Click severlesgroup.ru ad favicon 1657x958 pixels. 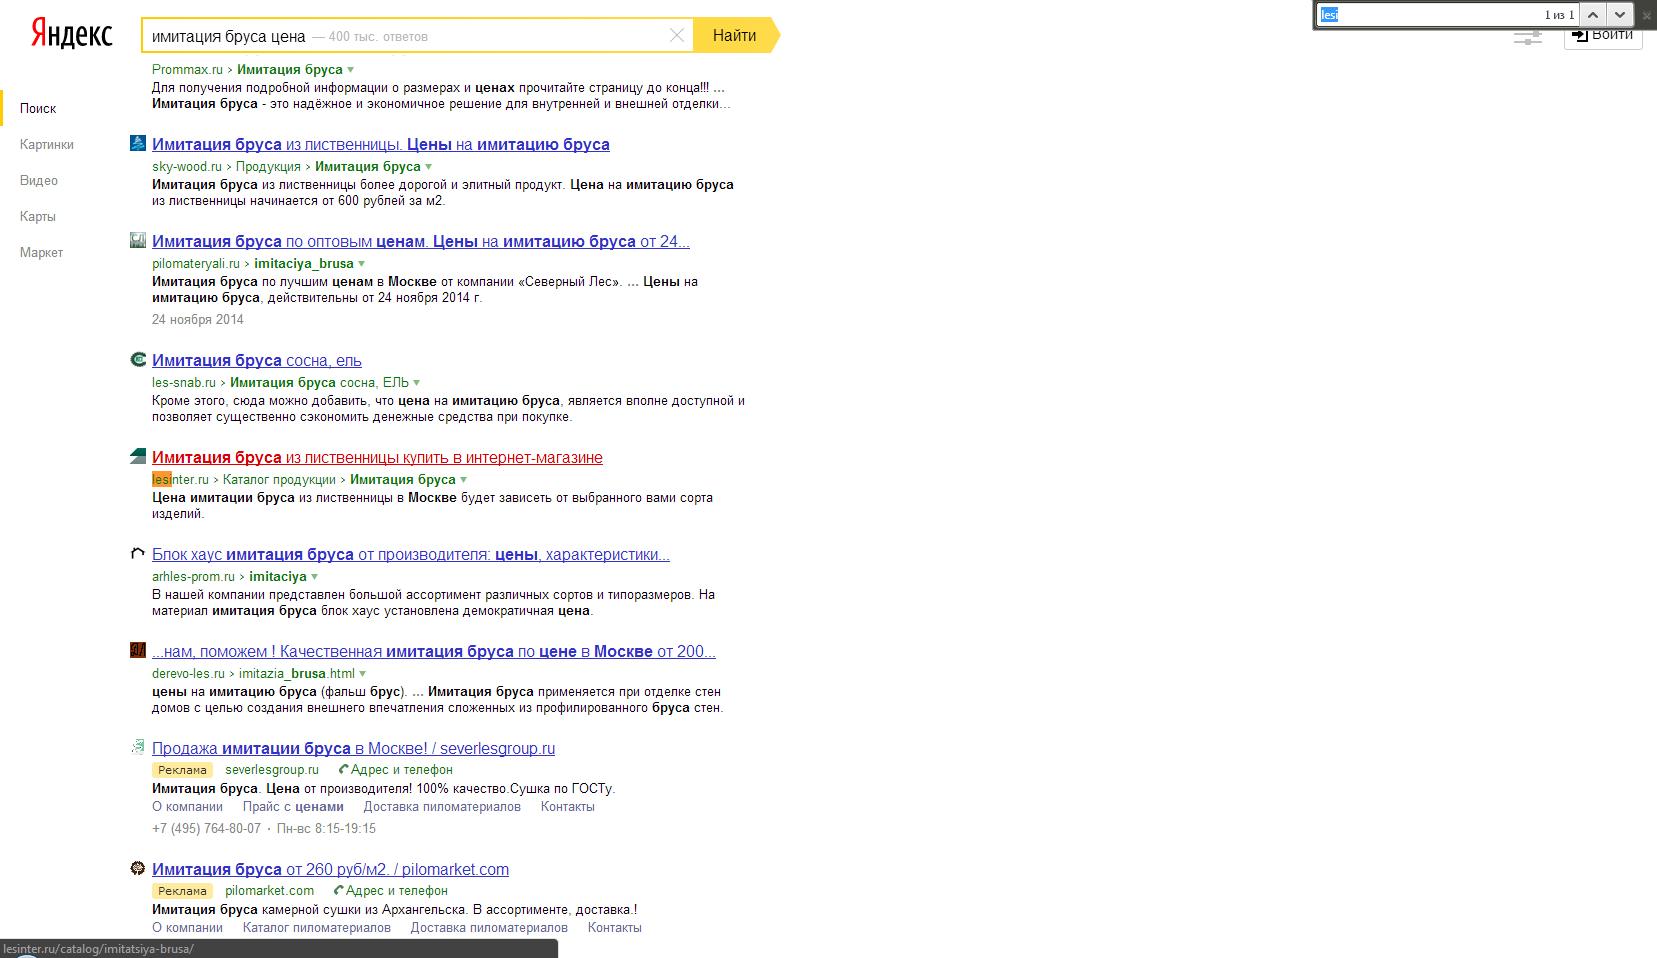point(138,747)
